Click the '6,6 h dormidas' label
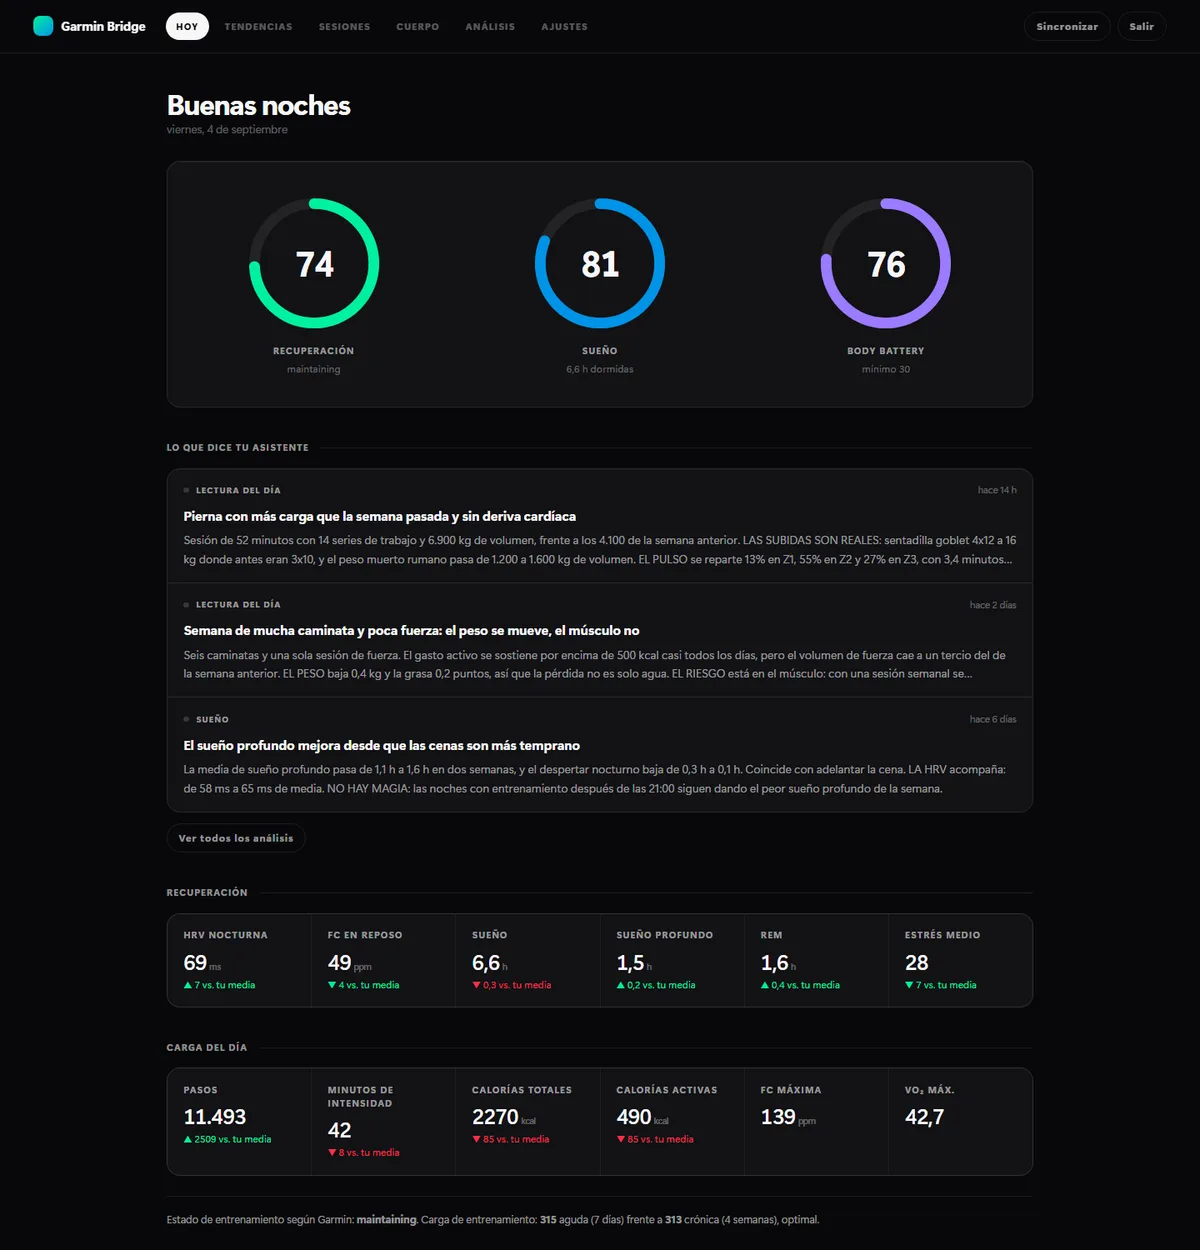 click(600, 369)
